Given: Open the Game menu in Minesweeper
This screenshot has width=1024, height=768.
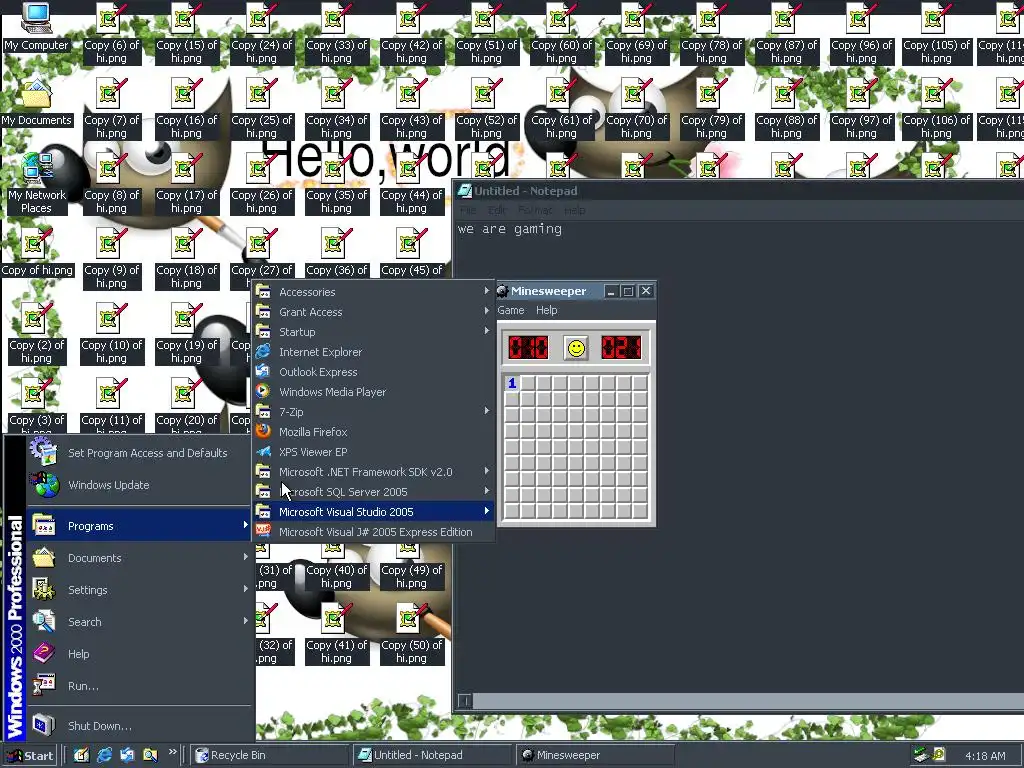Looking at the screenshot, I should point(511,310).
